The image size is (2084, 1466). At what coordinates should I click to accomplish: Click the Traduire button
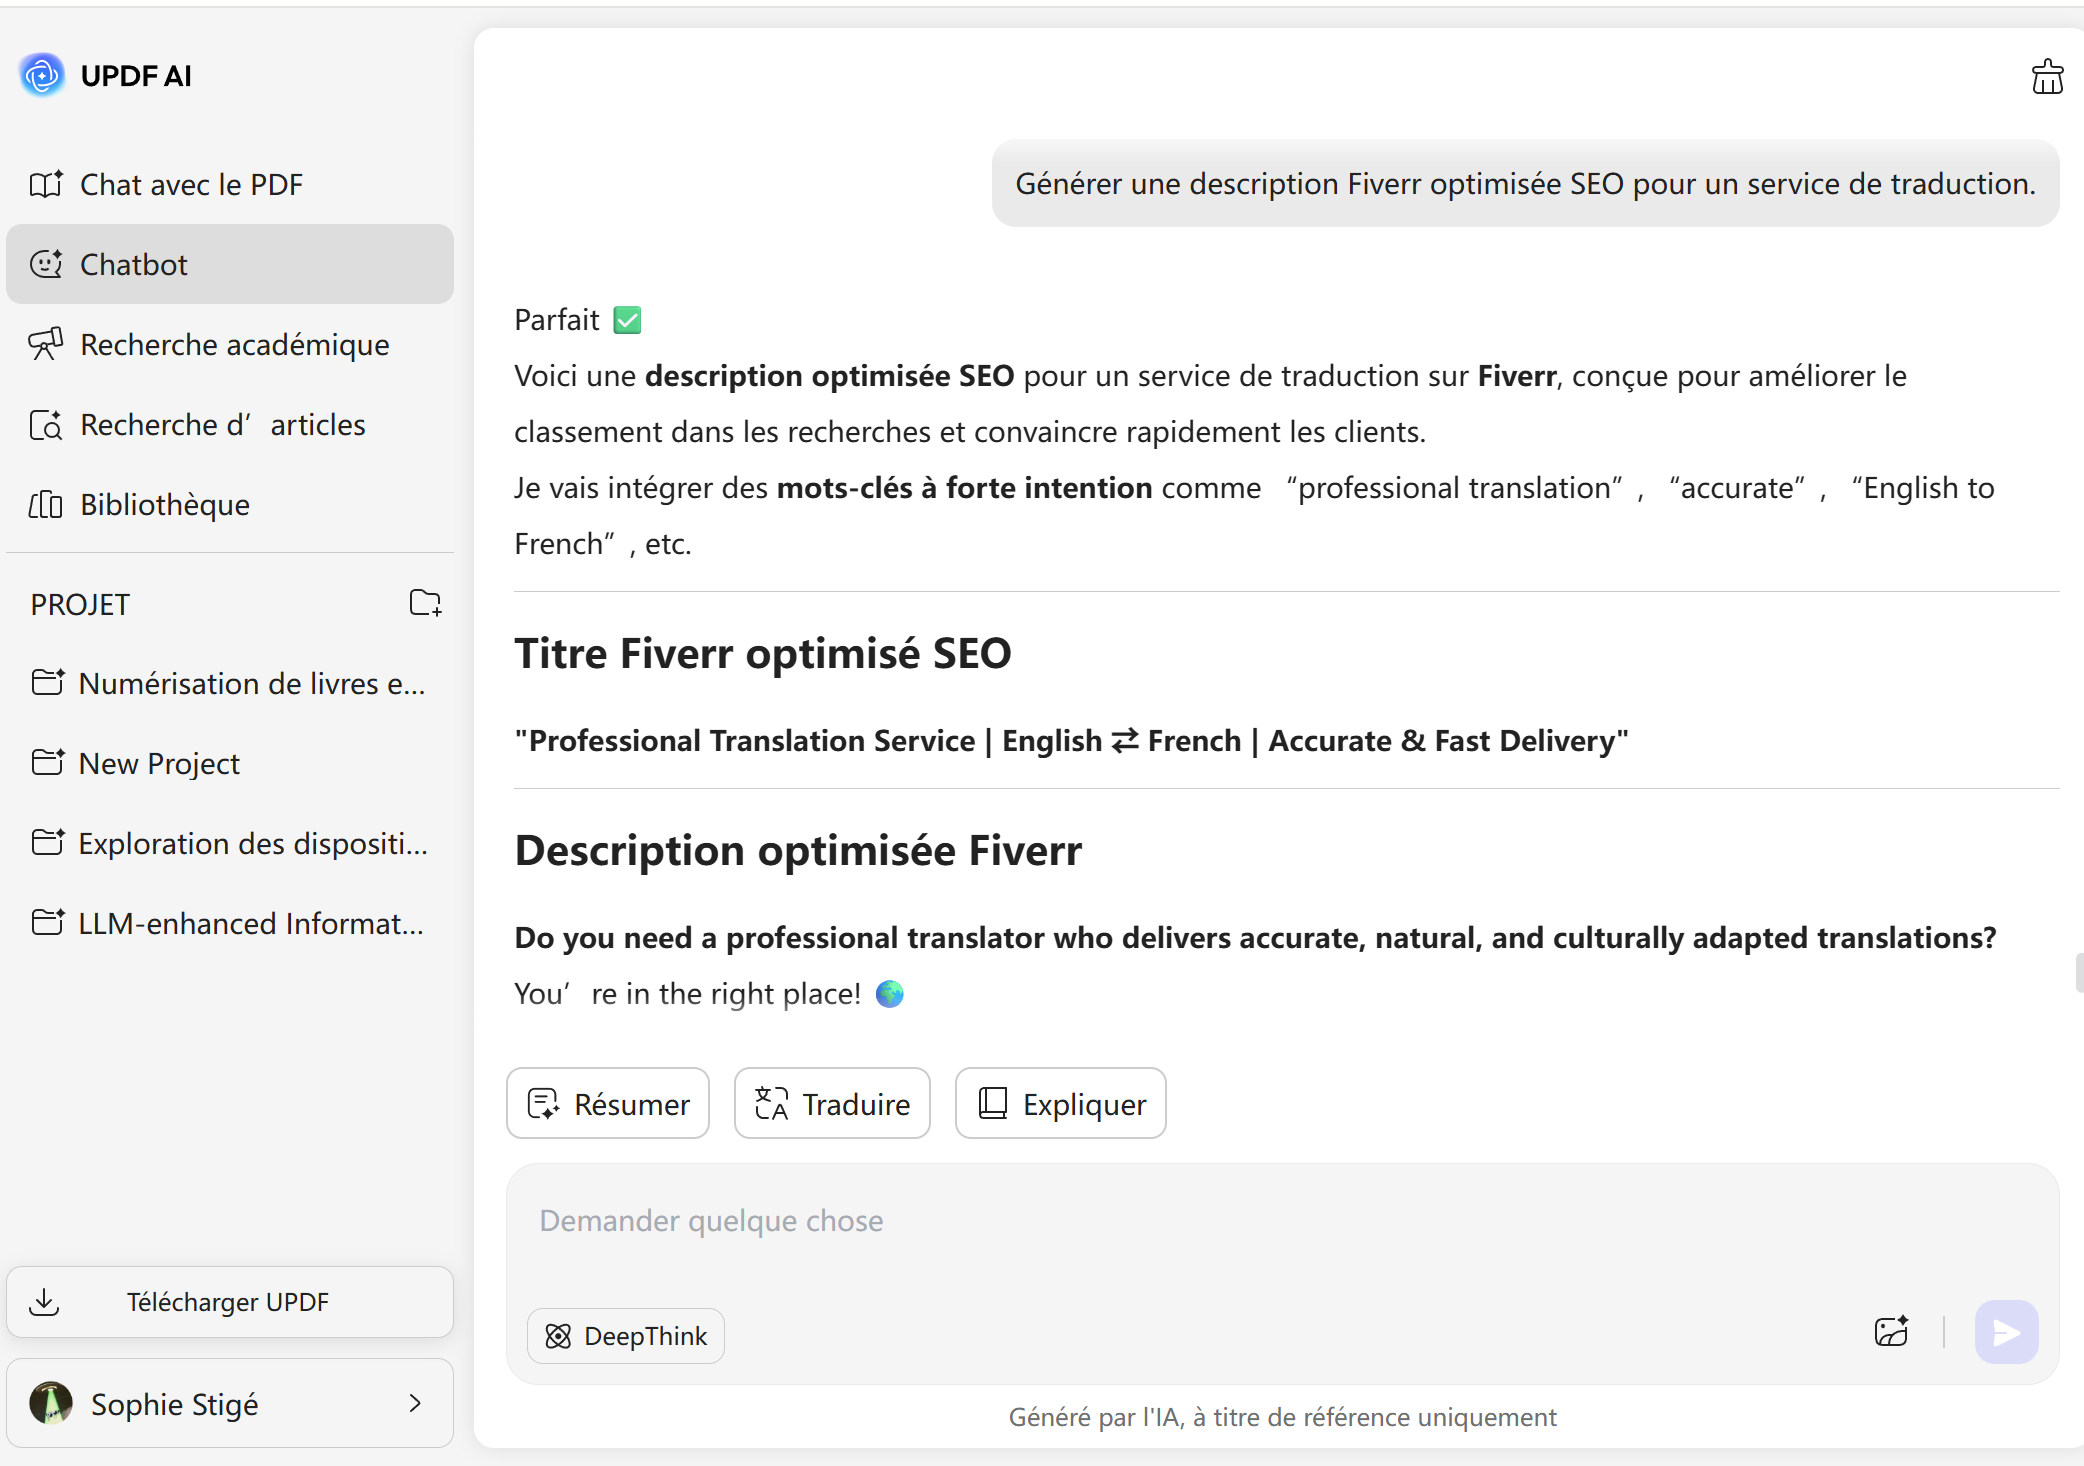tap(832, 1104)
